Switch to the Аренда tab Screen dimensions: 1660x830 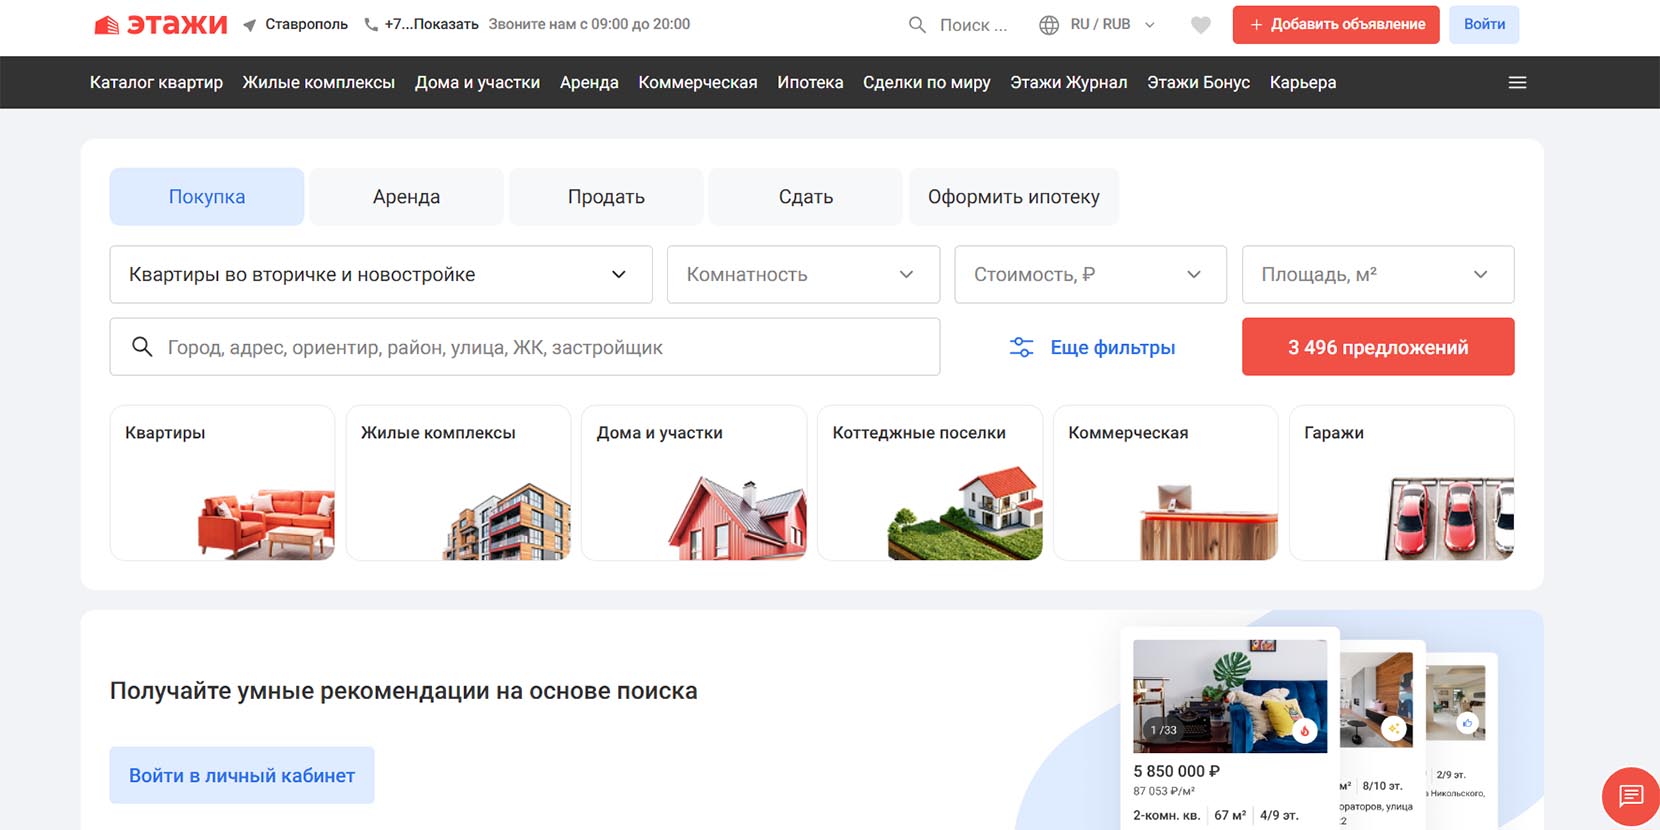tap(406, 197)
